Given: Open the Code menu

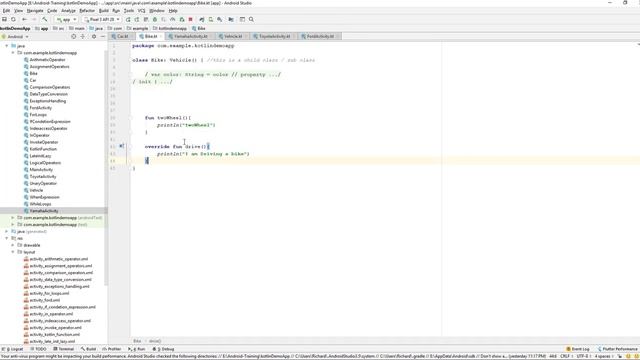Looking at the screenshot, I should point(52,11).
